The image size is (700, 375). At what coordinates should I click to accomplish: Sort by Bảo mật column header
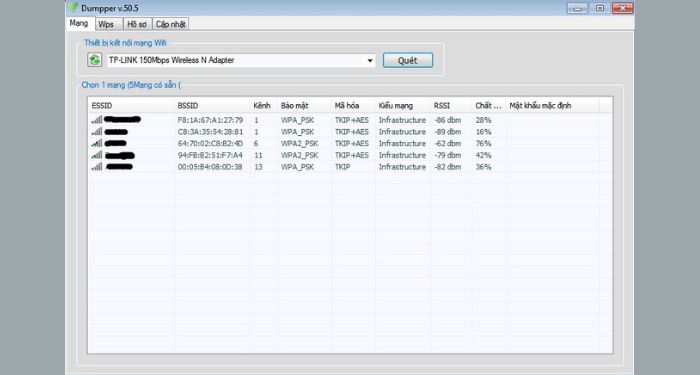[304, 105]
